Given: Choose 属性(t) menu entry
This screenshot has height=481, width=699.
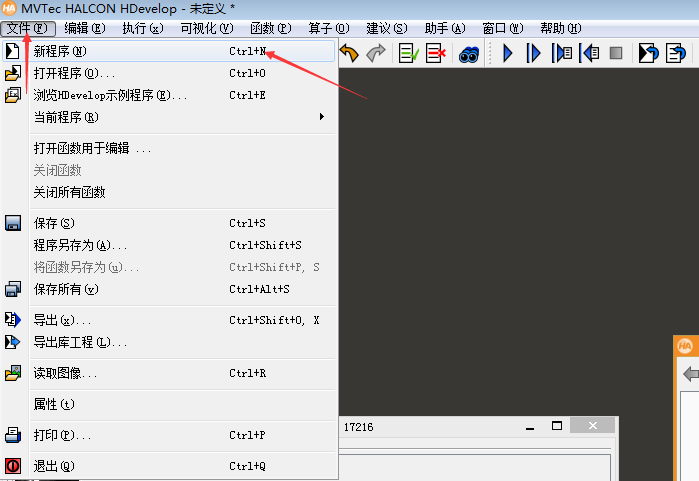Looking at the screenshot, I should coord(169,404).
